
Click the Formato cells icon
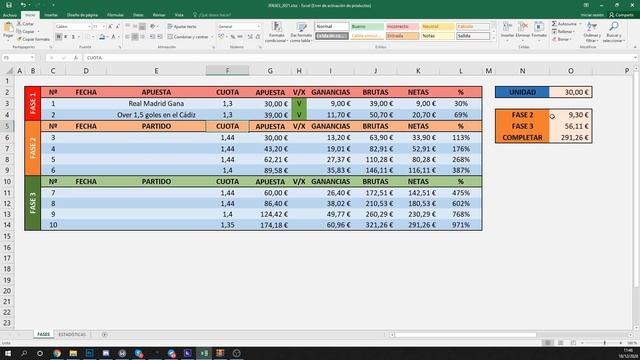[x=539, y=27]
